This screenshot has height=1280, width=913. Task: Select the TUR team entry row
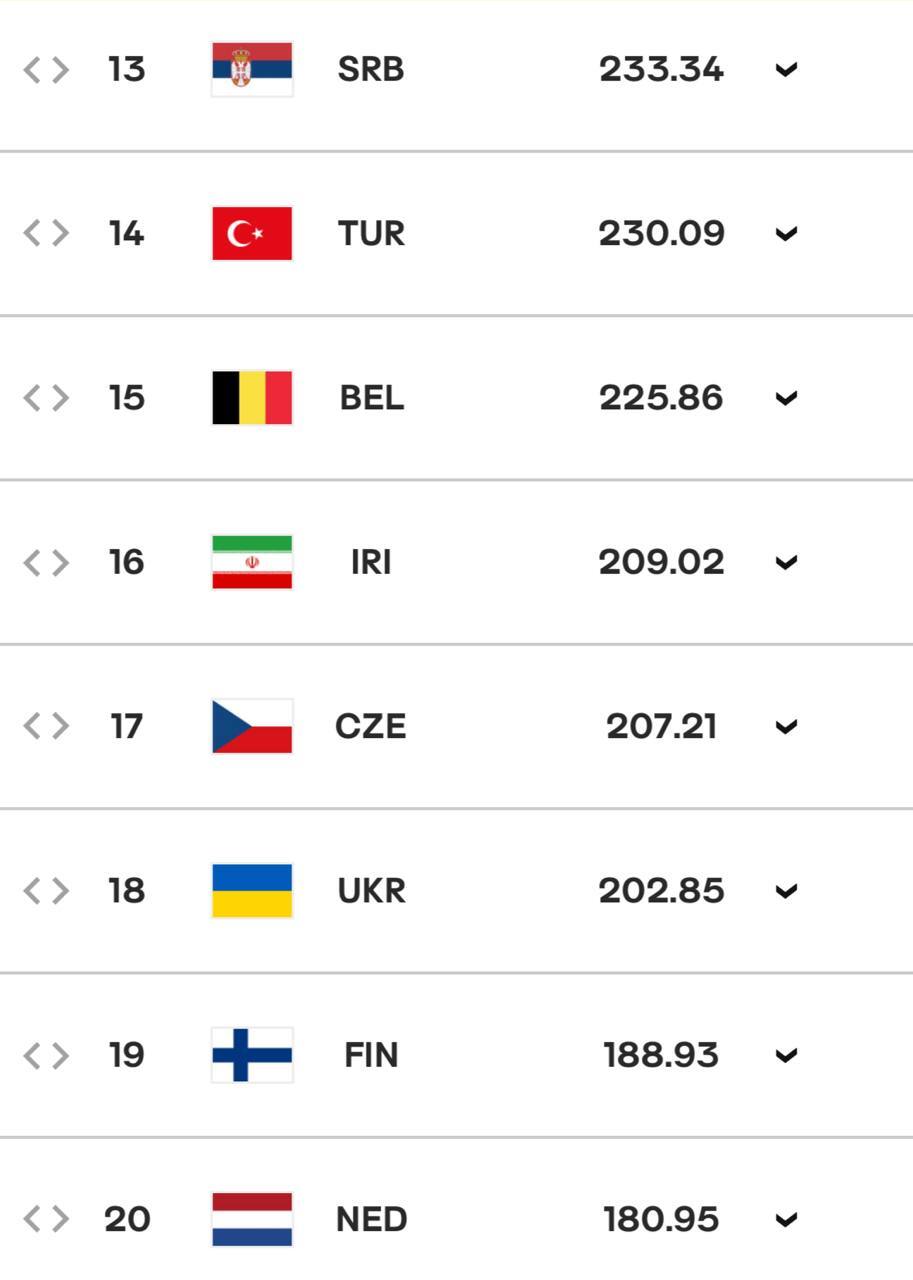point(456,233)
